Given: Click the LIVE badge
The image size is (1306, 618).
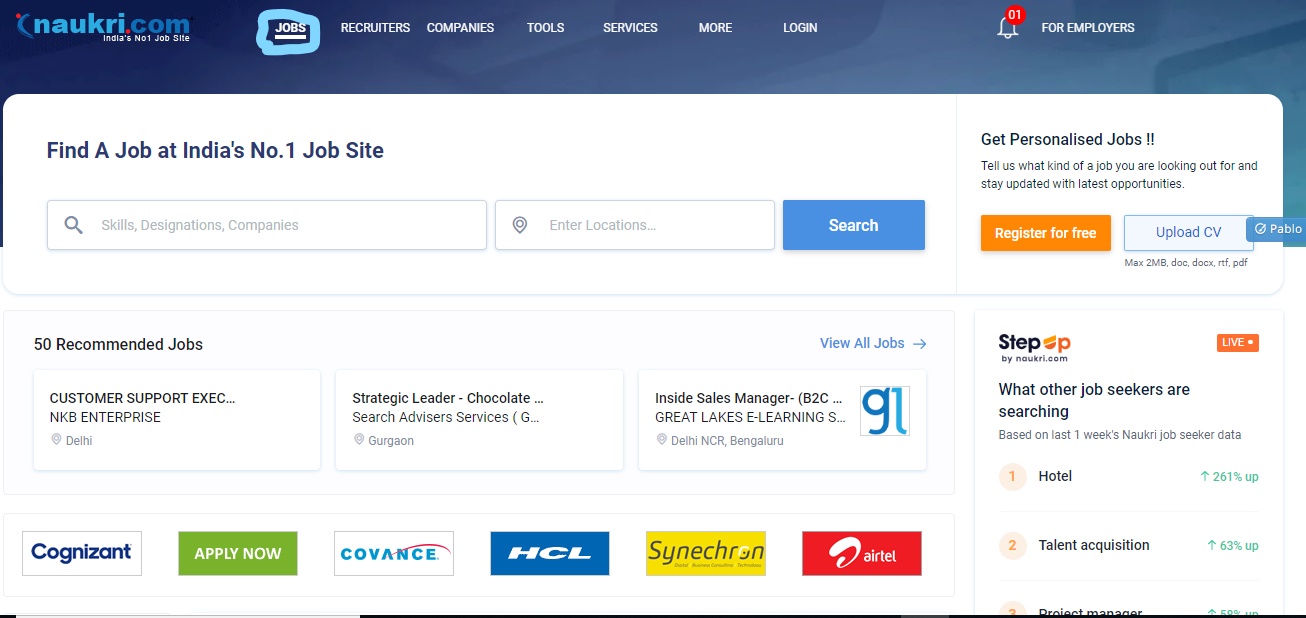Looking at the screenshot, I should click(x=1238, y=342).
